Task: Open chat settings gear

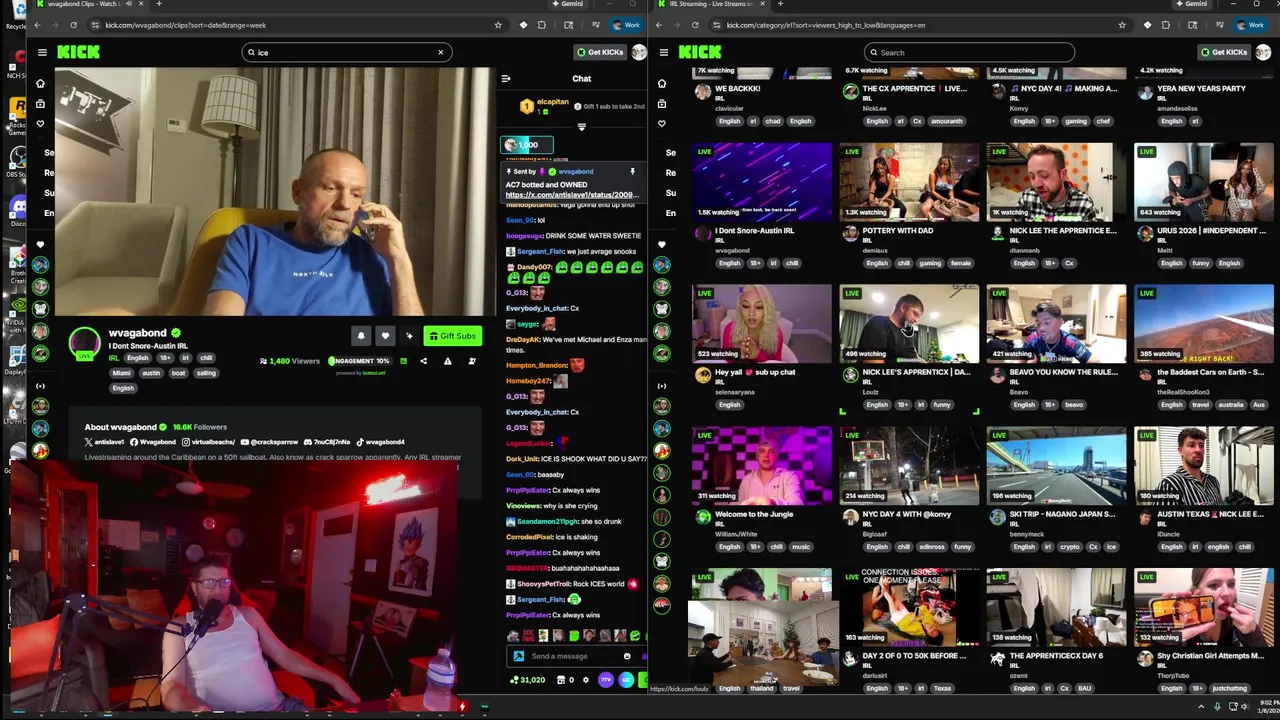Action: [586, 680]
